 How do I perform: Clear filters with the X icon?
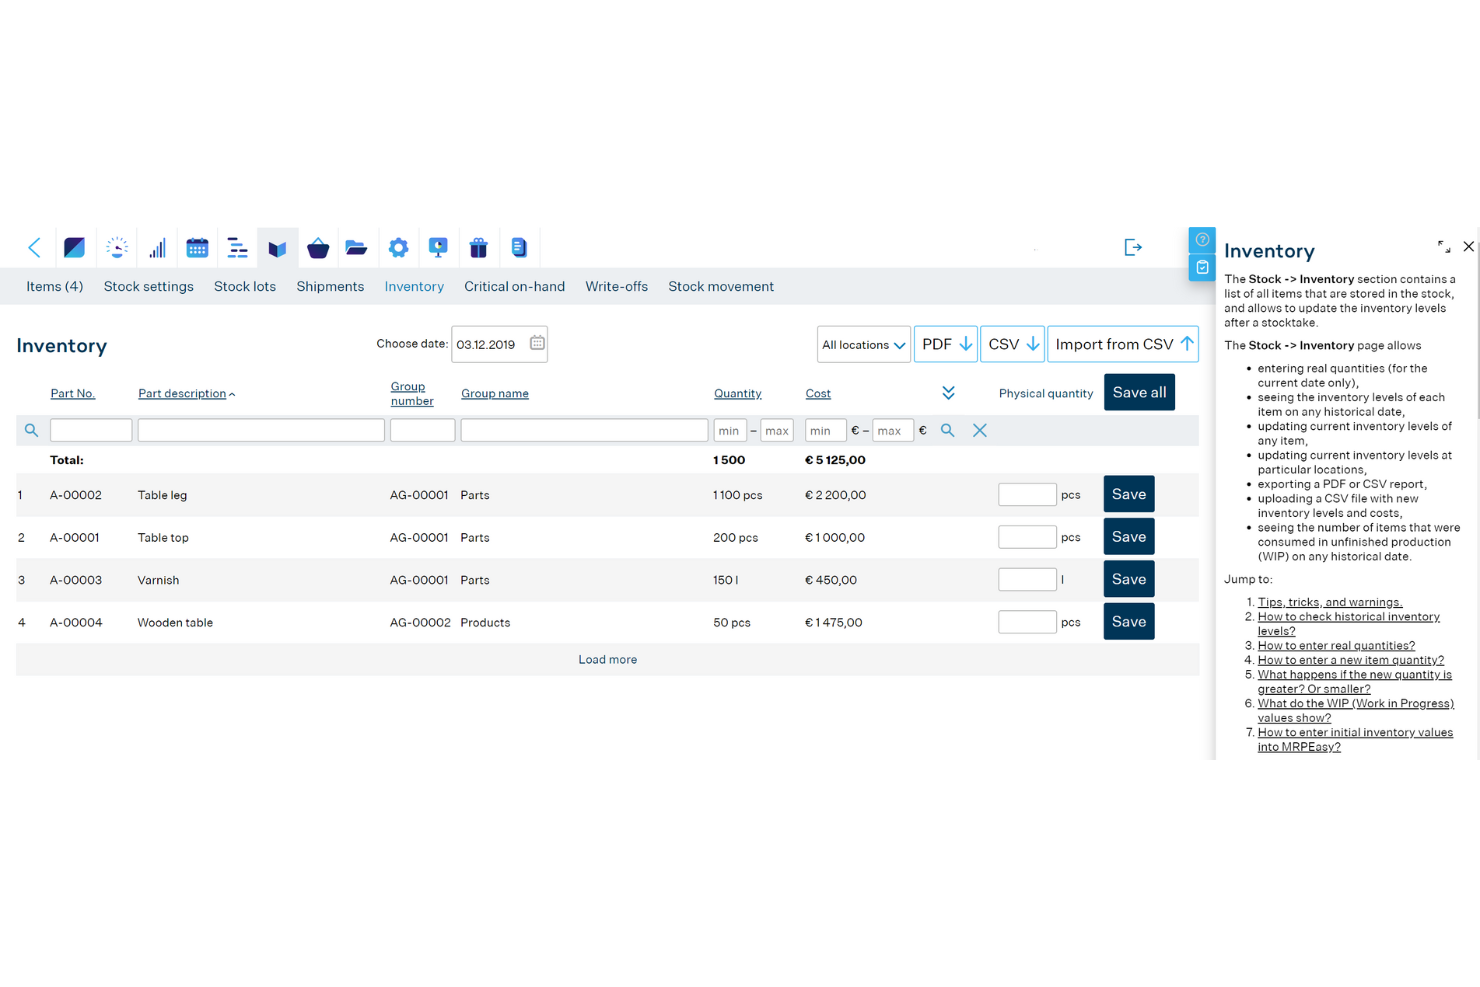click(980, 430)
